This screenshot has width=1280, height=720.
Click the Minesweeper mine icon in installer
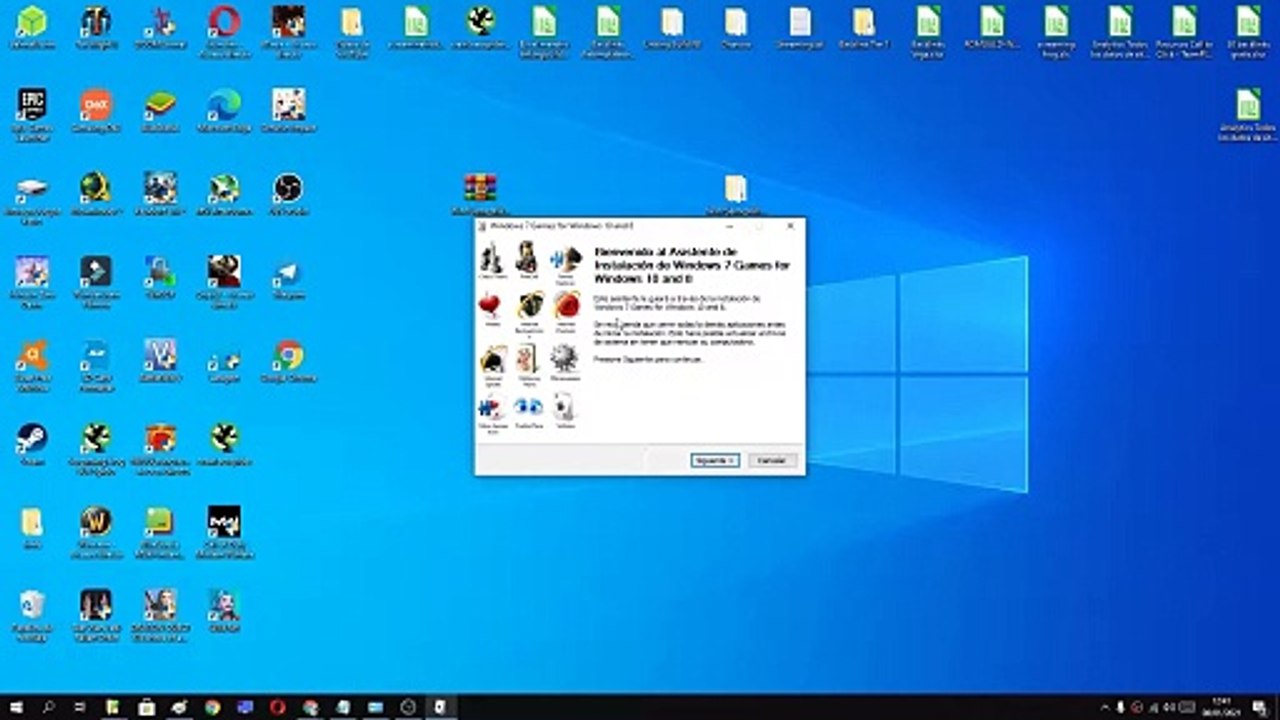pyautogui.click(x=565, y=358)
